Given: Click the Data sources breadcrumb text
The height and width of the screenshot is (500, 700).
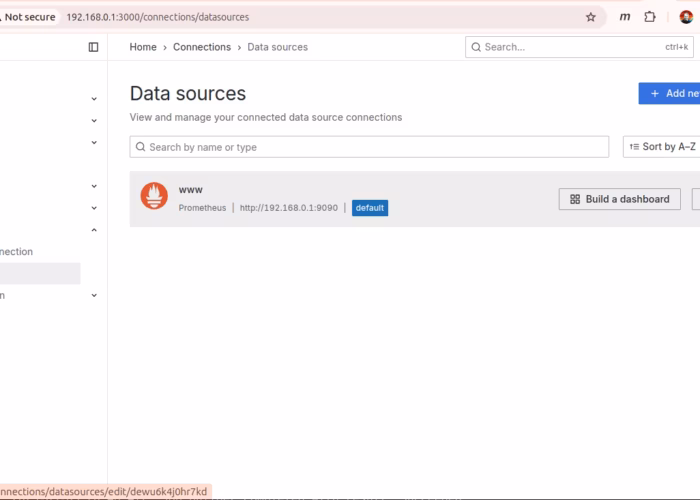Looking at the screenshot, I should click(x=277, y=47).
